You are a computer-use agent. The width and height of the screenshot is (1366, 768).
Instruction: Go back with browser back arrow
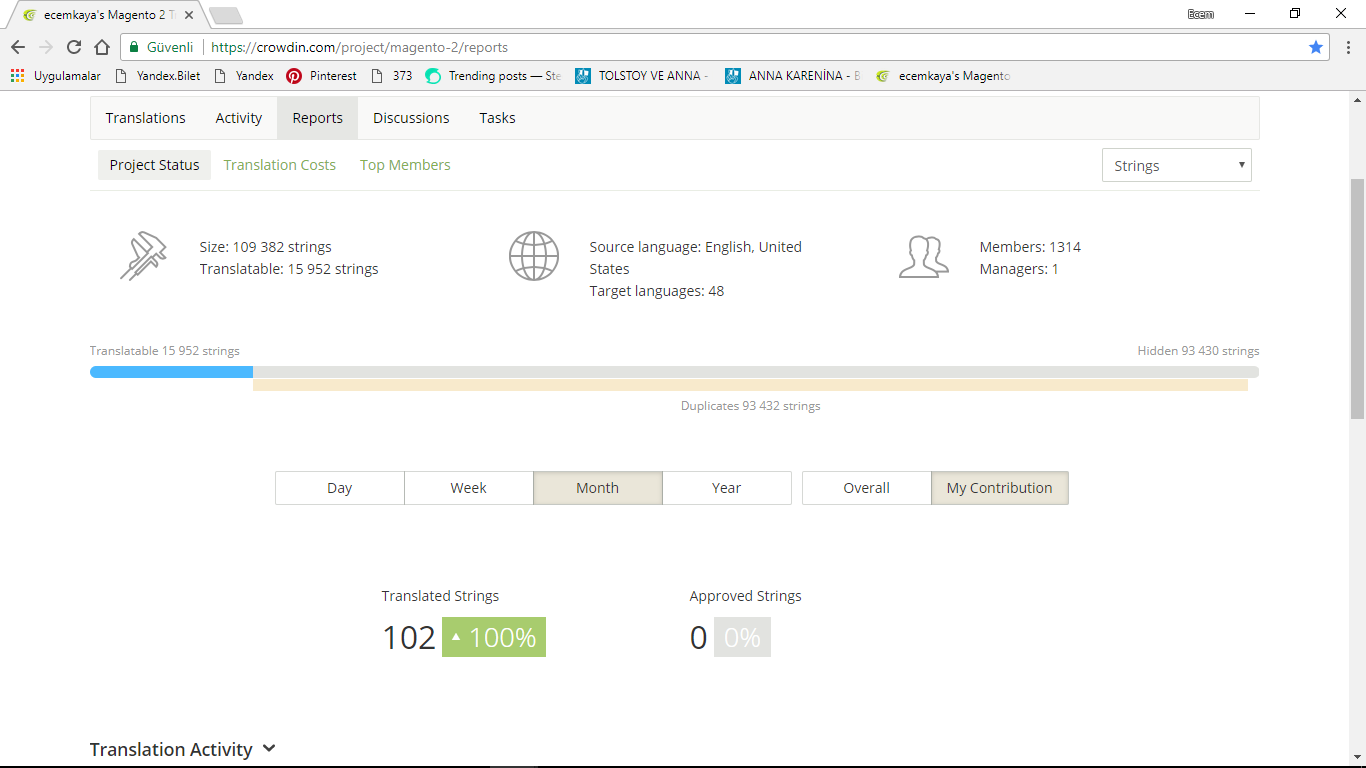tap(18, 47)
